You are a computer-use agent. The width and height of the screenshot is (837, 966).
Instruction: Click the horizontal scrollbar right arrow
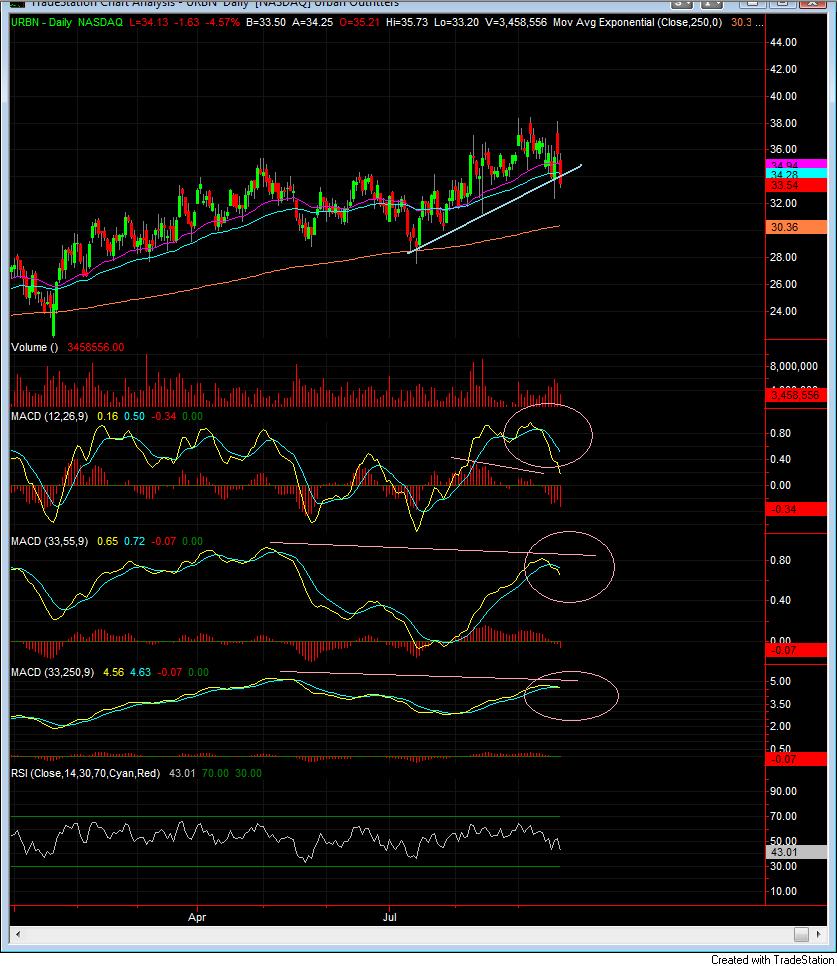click(x=818, y=935)
